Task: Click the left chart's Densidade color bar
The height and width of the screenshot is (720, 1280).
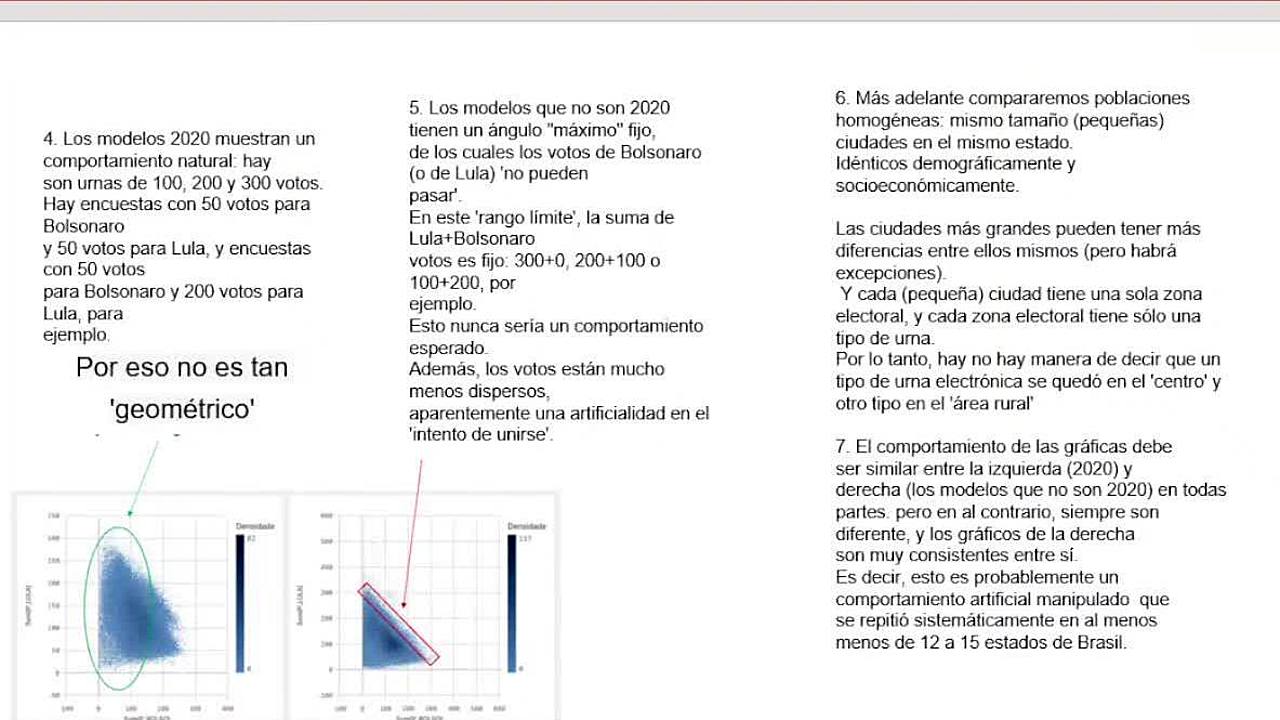Action: click(242, 603)
